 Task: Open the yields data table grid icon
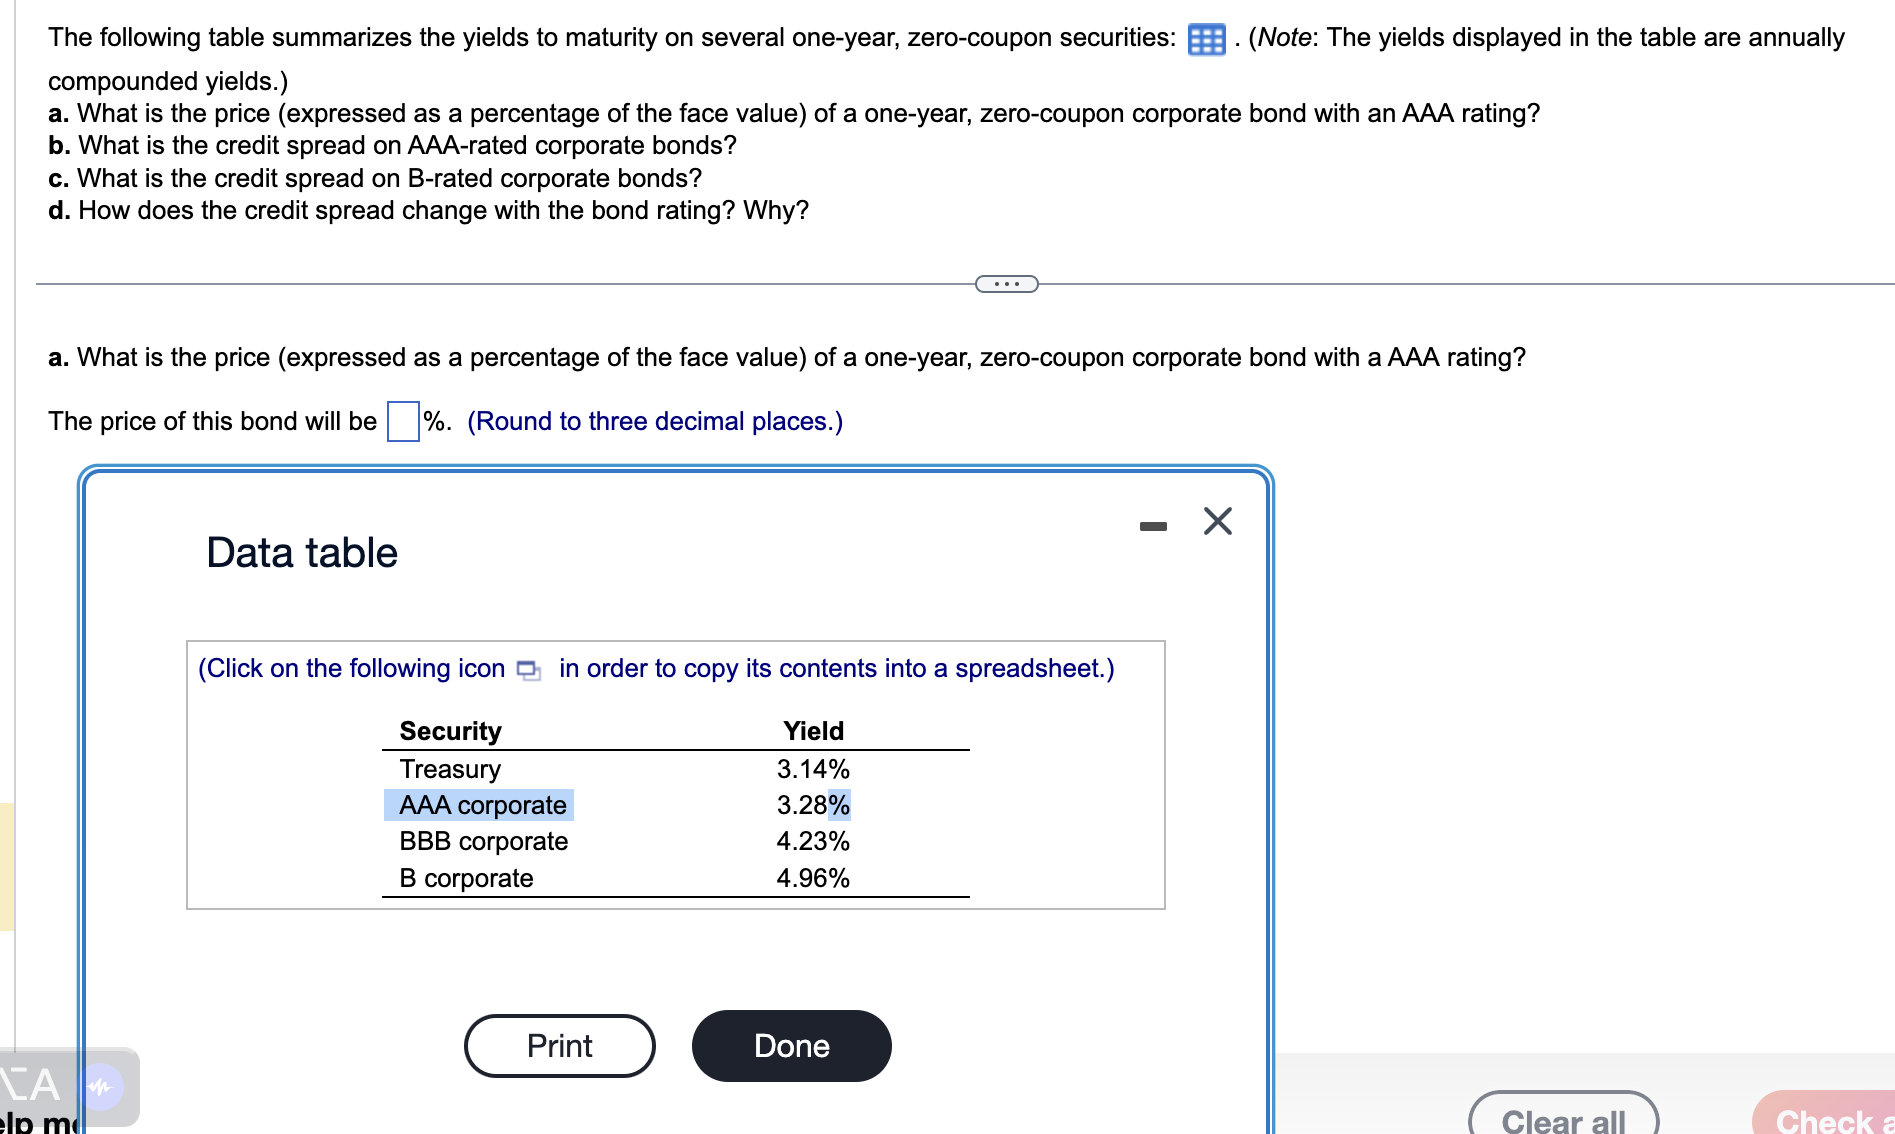[x=1206, y=40]
